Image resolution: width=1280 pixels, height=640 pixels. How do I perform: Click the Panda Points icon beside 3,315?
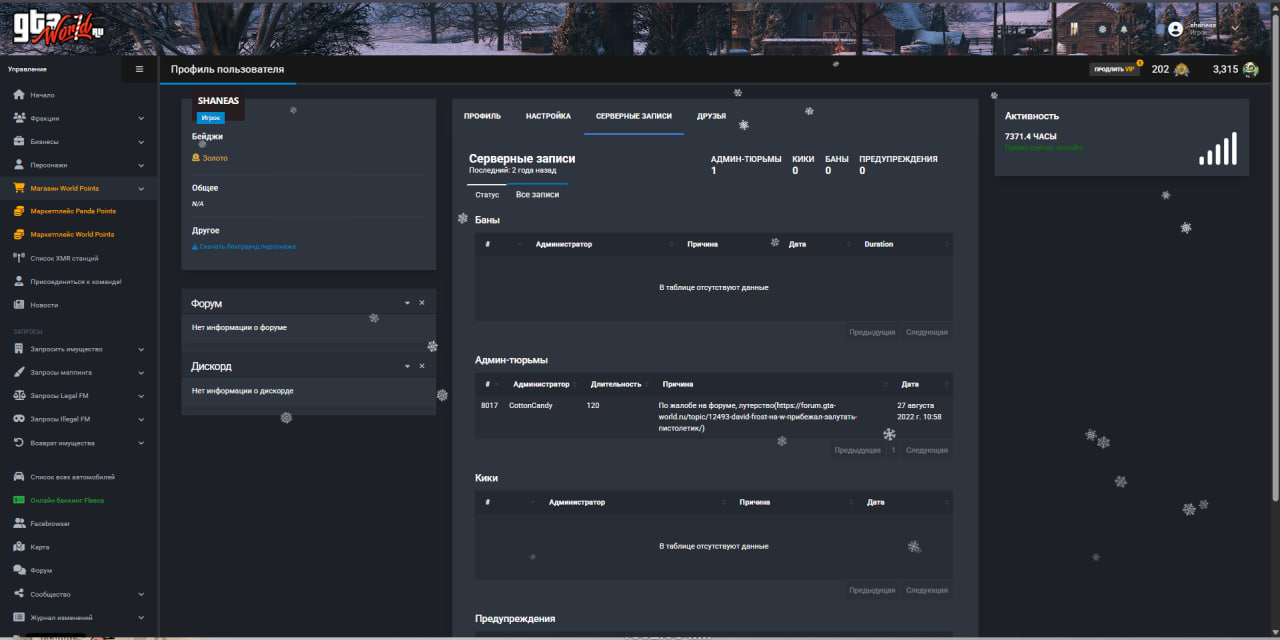[x=1250, y=70]
